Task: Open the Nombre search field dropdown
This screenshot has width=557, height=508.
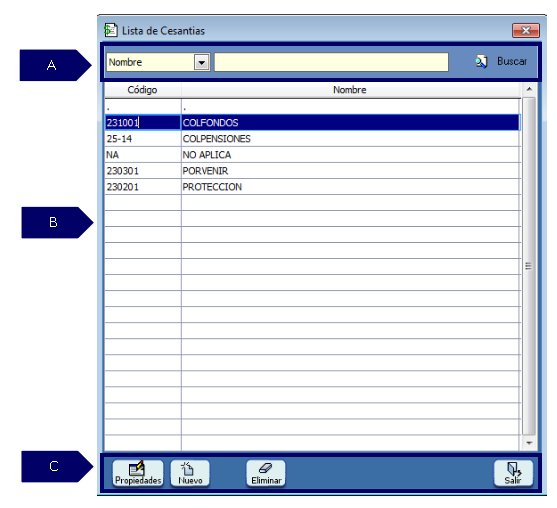Action: tap(202, 62)
